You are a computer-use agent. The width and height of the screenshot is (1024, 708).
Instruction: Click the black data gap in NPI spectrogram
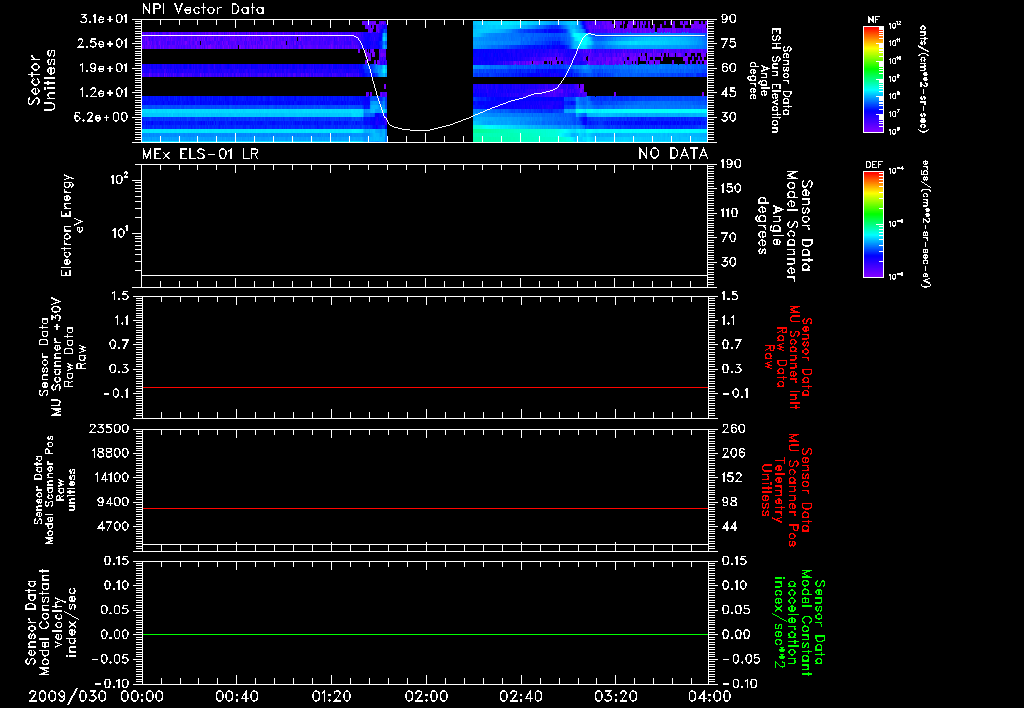click(x=430, y=80)
